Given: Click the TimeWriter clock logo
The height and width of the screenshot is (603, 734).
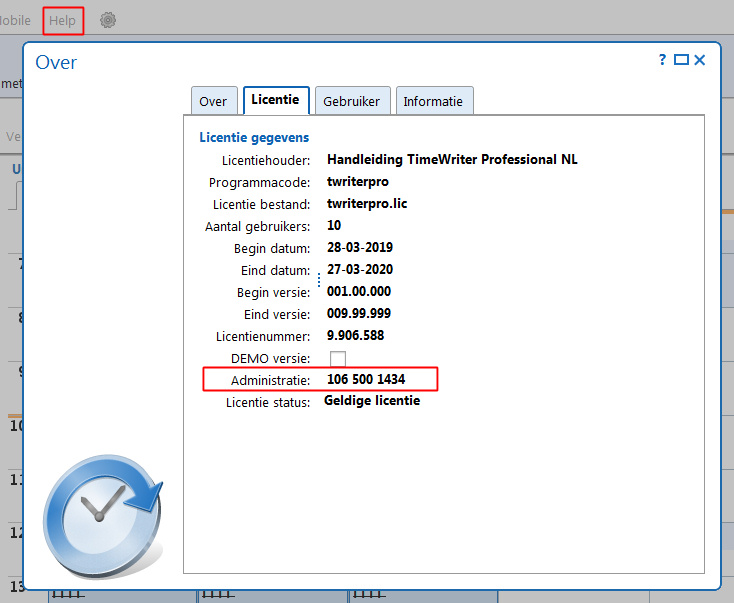Looking at the screenshot, I should [x=103, y=516].
